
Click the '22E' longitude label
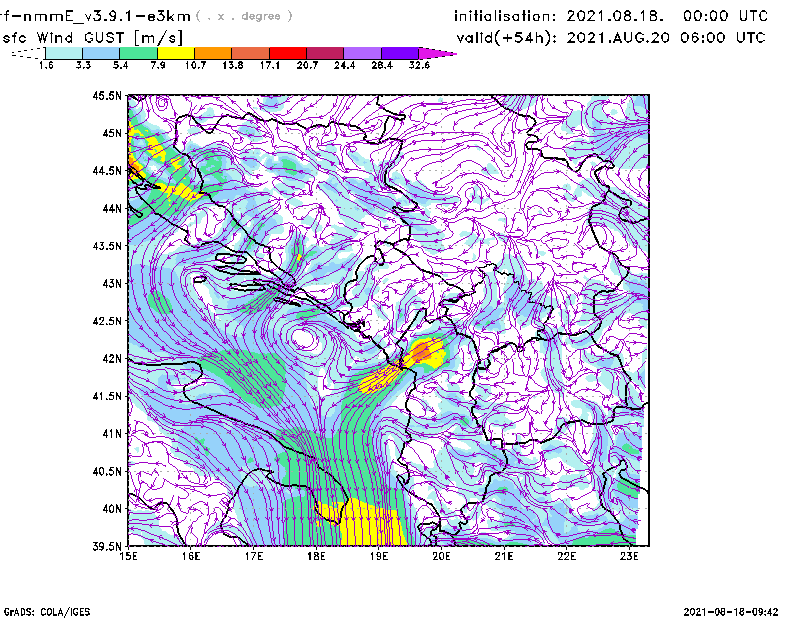tap(566, 556)
